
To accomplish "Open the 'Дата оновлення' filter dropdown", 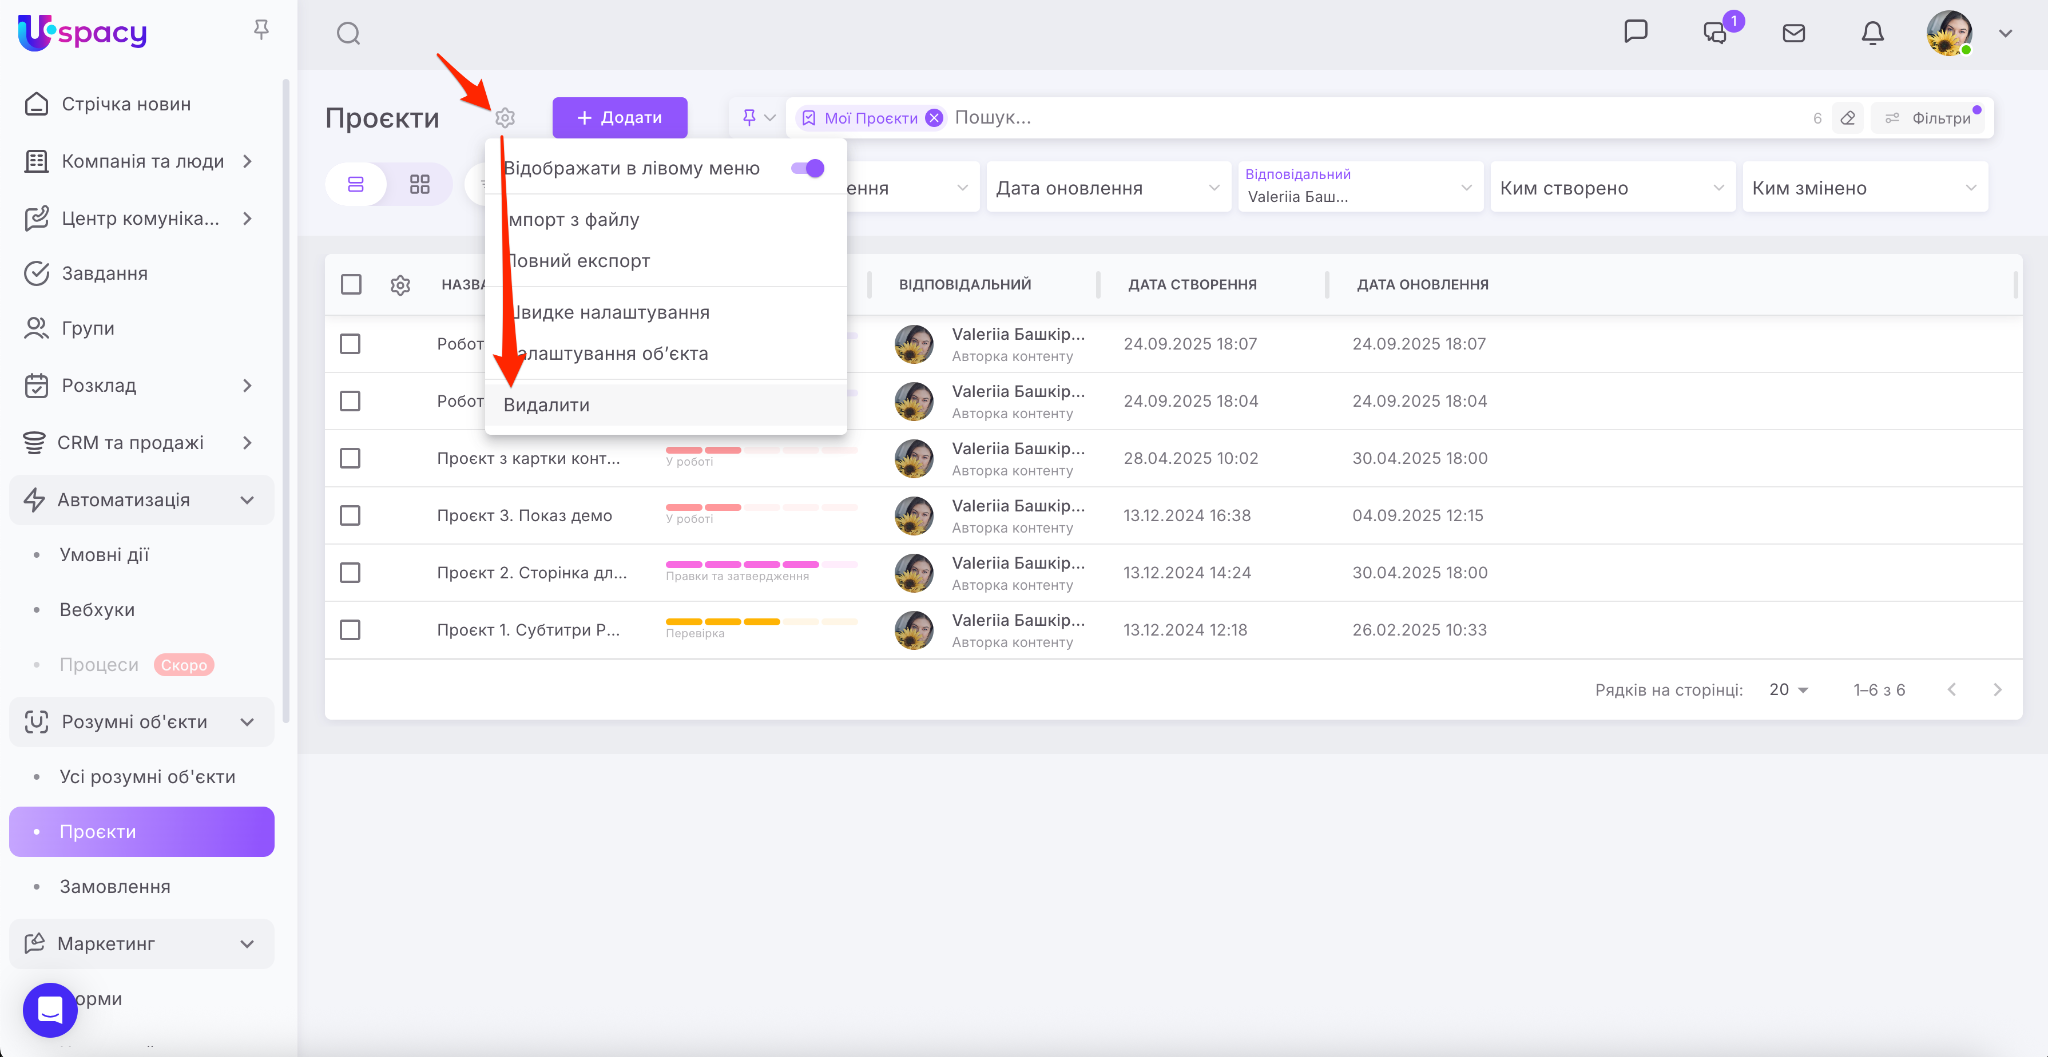I will coord(1108,188).
